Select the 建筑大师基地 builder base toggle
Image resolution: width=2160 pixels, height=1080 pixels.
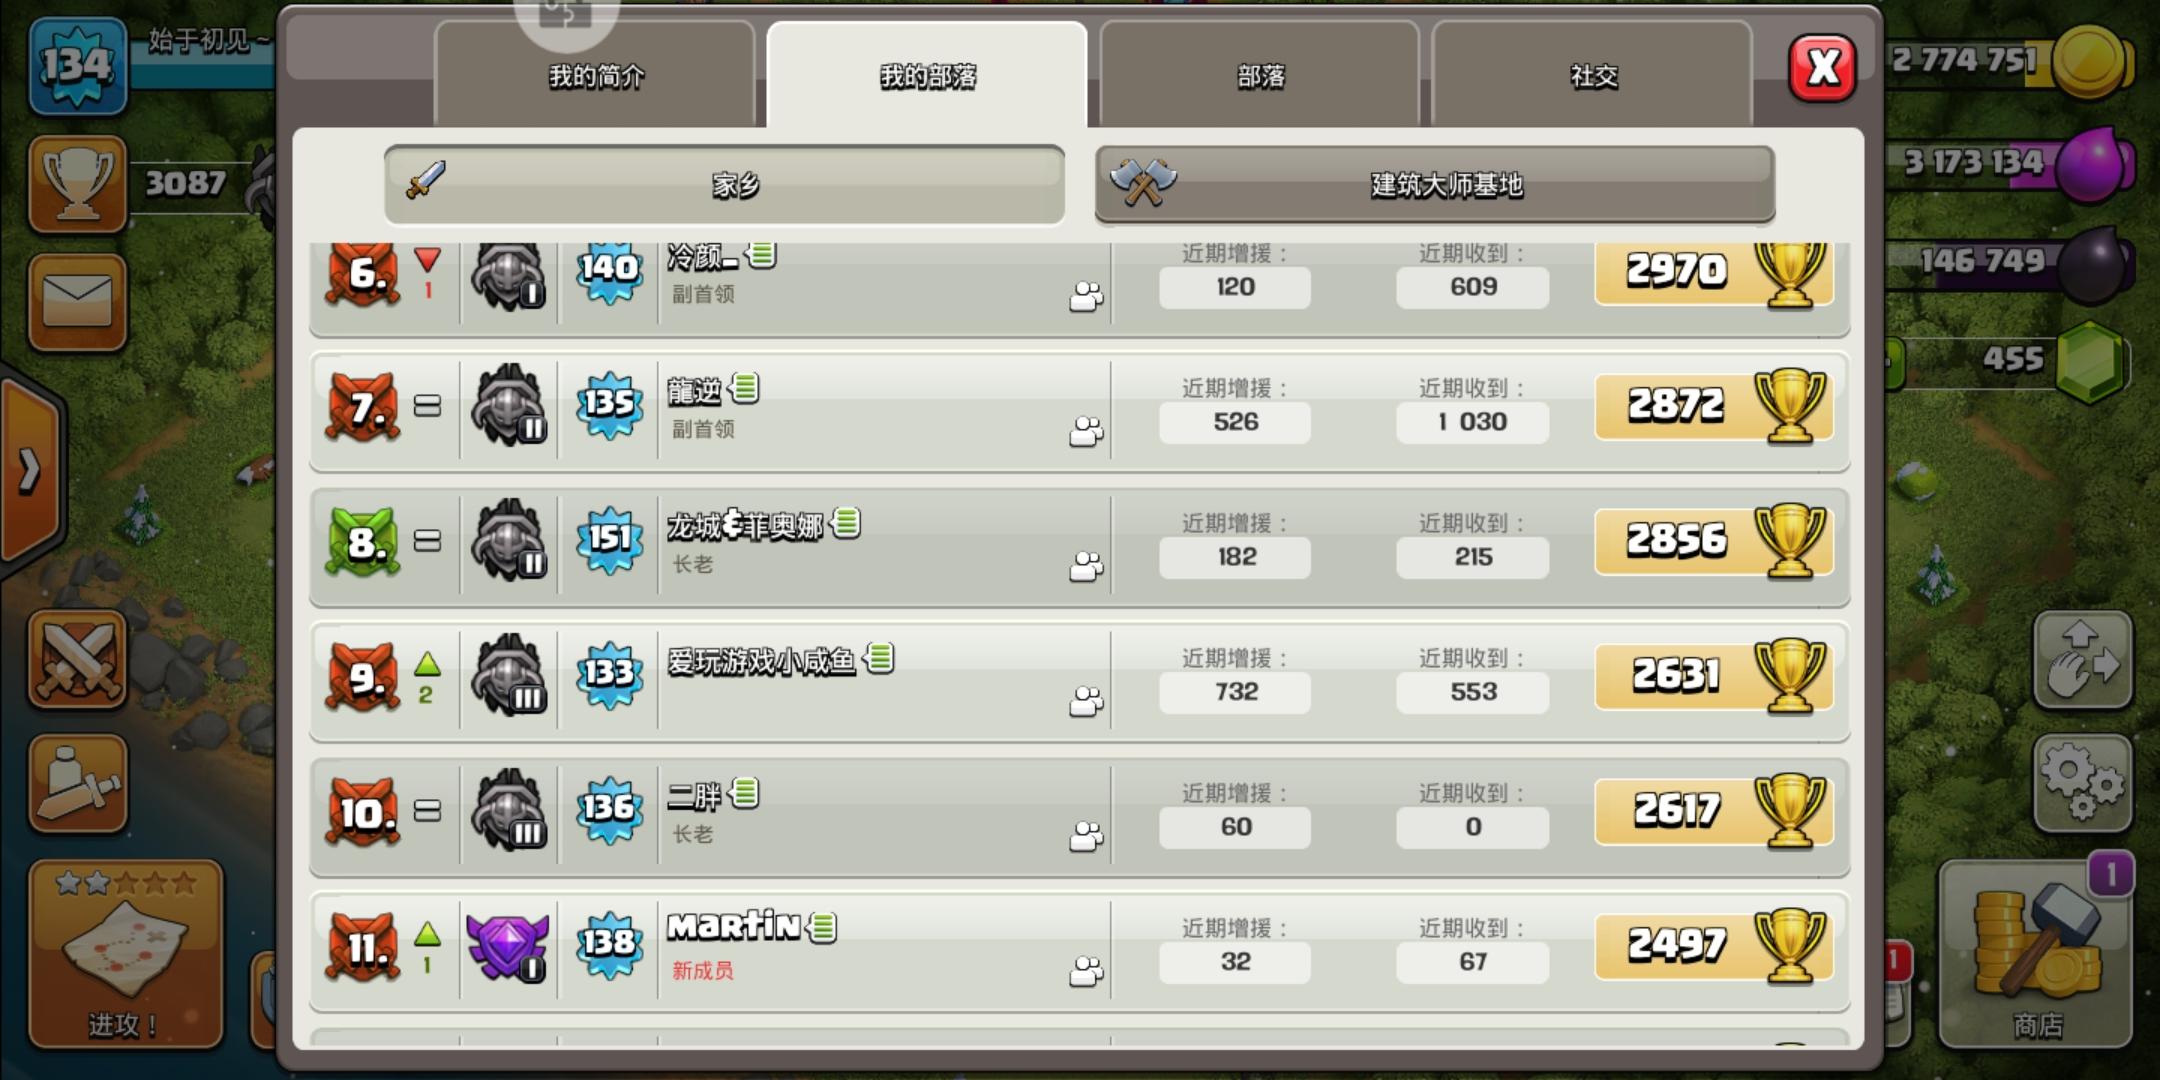pyautogui.click(x=1435, y=185)
